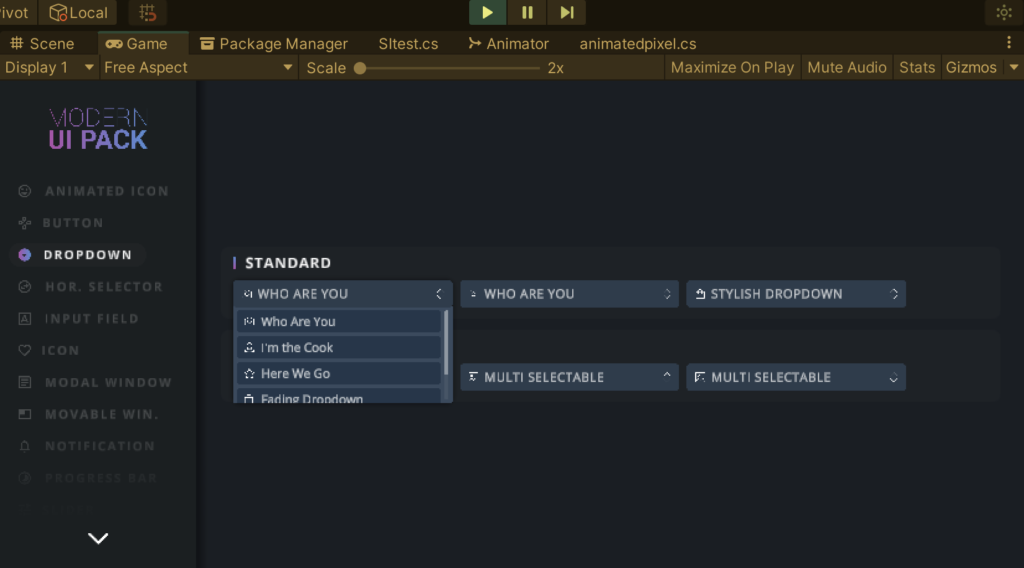Toggle the Stats overlay
This screenshot has height=568, width=1024.
(x=917, y=68)
